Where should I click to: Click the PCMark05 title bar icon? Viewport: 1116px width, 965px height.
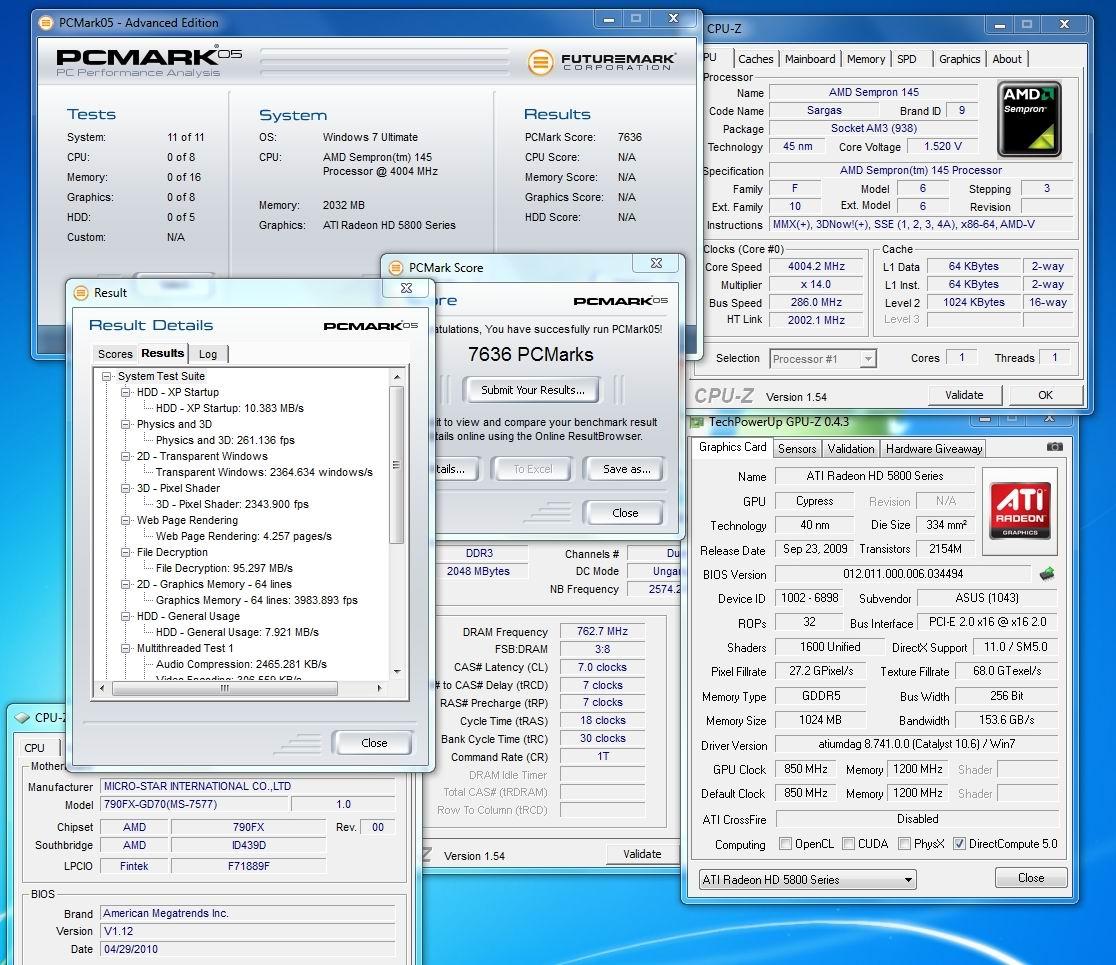46,23
